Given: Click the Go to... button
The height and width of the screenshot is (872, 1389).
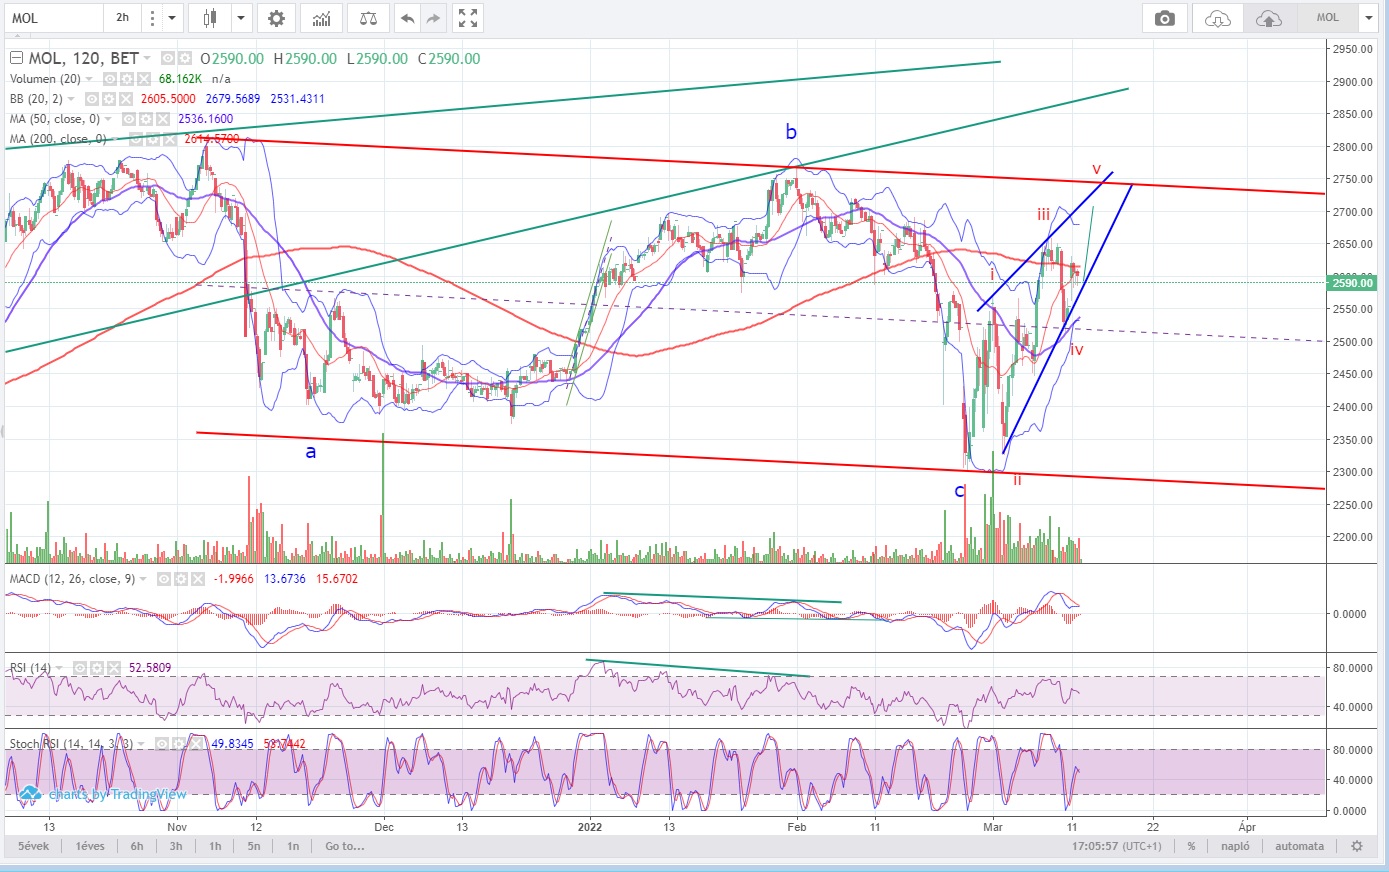Looking at the screenshot, I should tap(344, 846).
